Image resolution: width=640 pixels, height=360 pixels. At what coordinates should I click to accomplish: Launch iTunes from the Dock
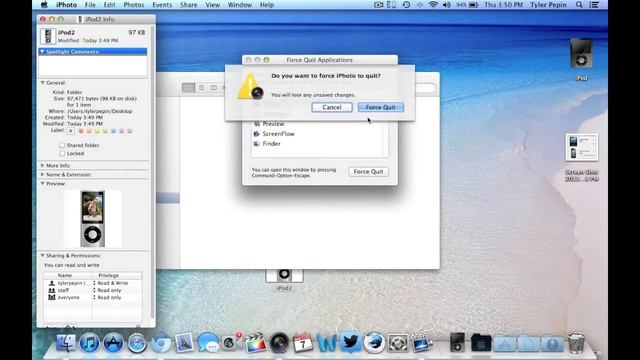[89, 342]
